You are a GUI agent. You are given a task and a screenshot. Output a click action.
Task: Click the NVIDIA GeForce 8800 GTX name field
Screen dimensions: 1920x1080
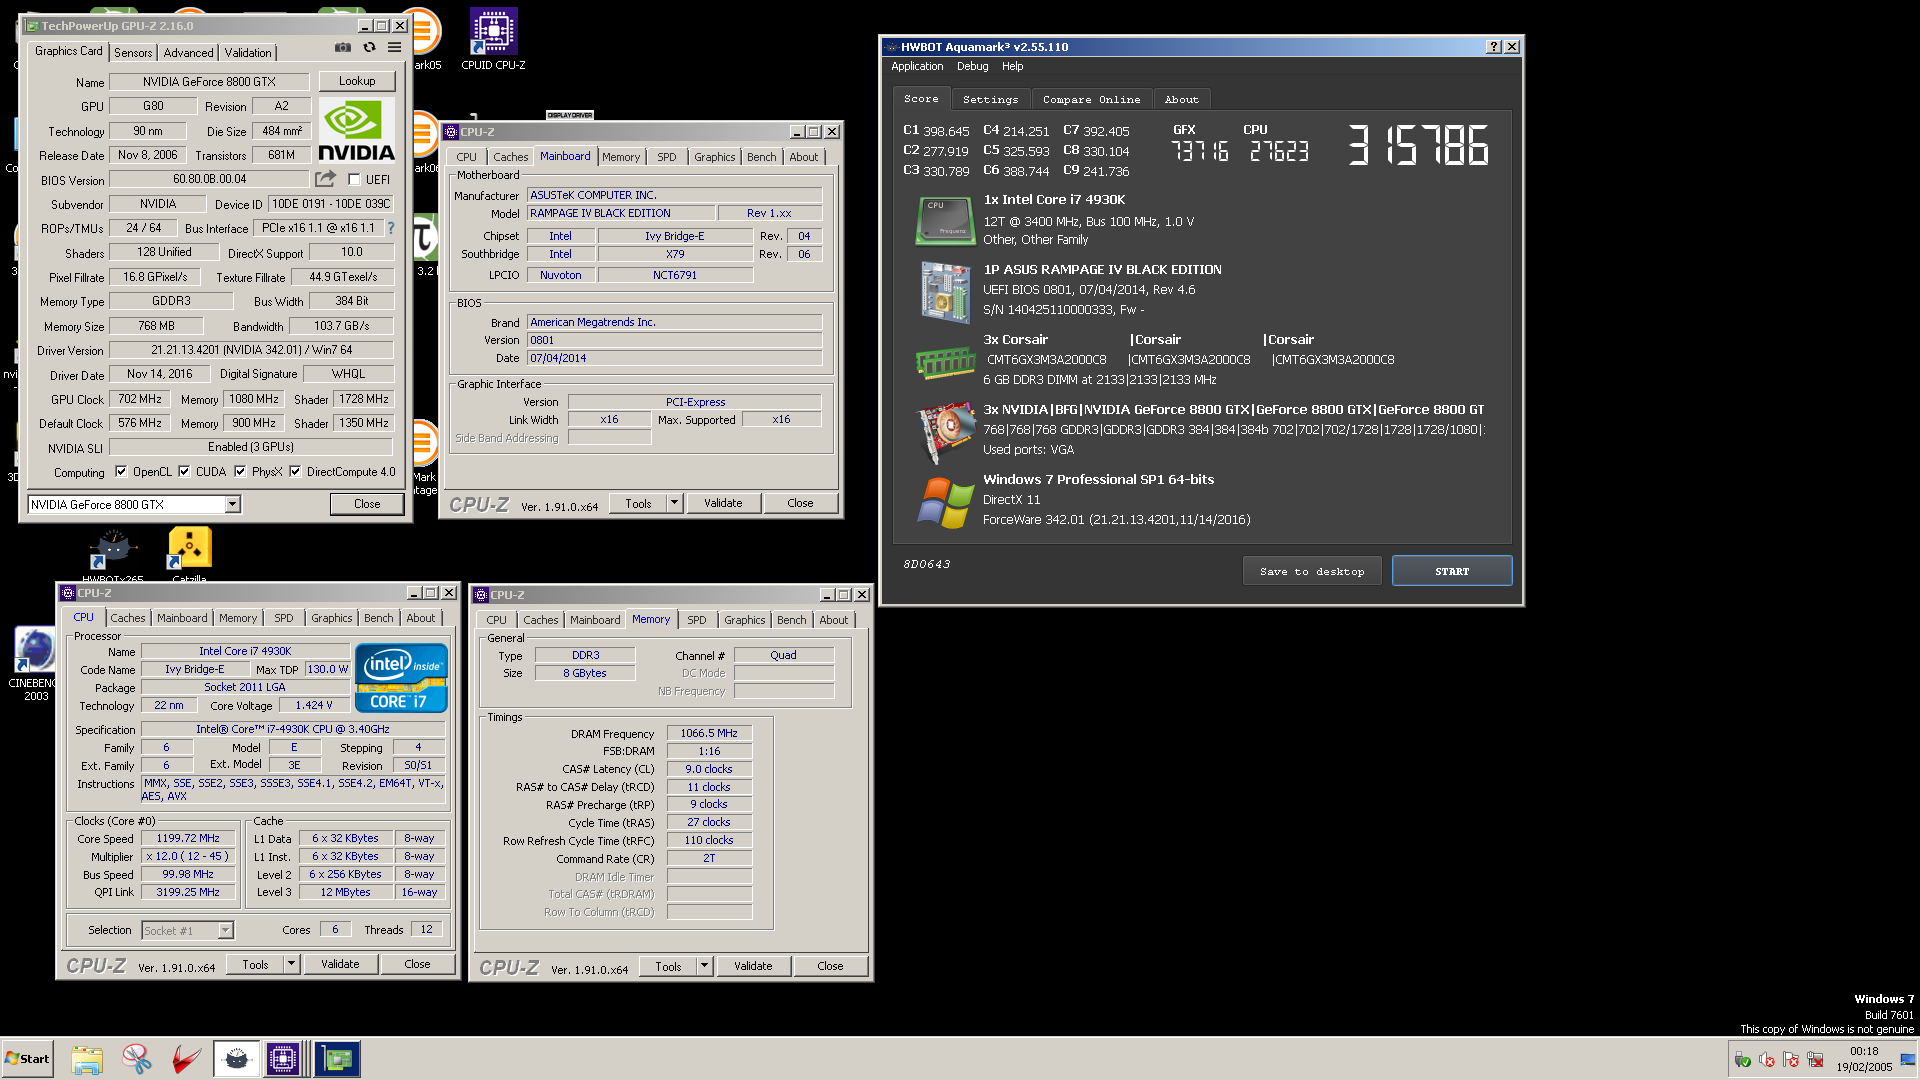209,82
